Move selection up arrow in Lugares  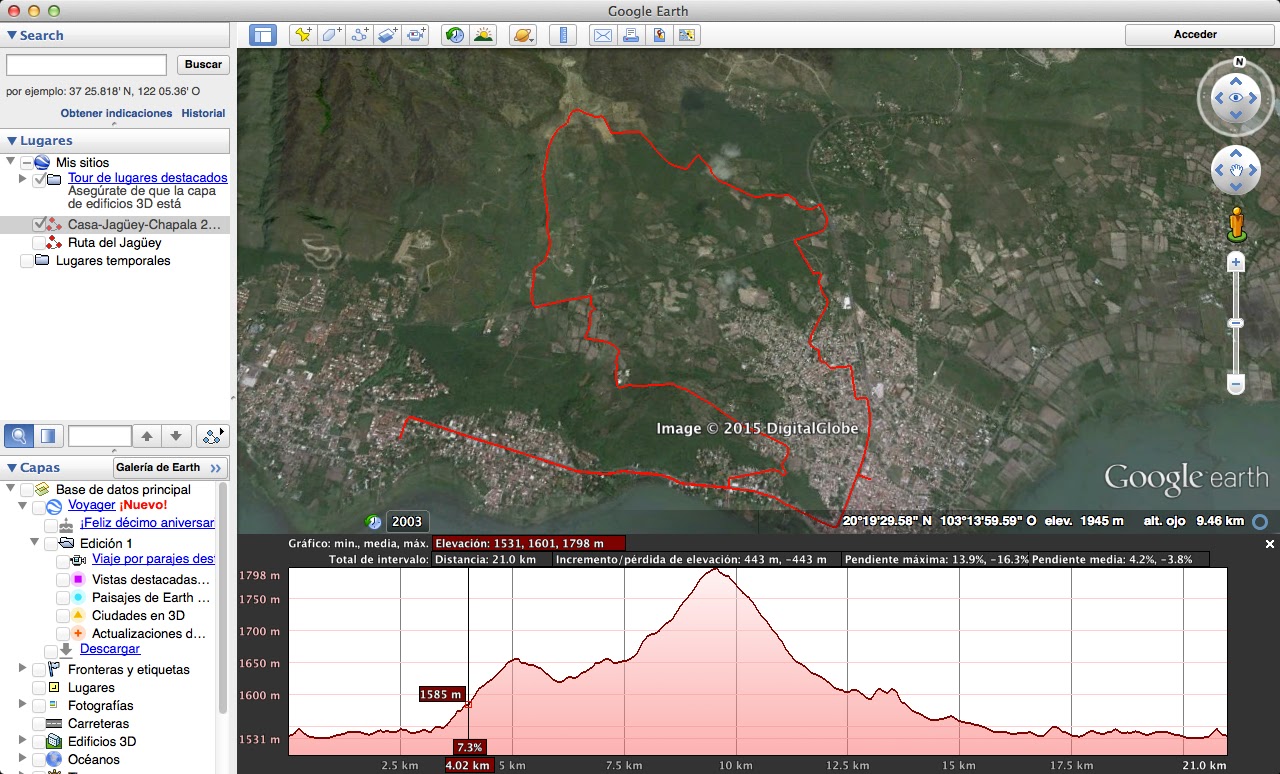(147, 436)
